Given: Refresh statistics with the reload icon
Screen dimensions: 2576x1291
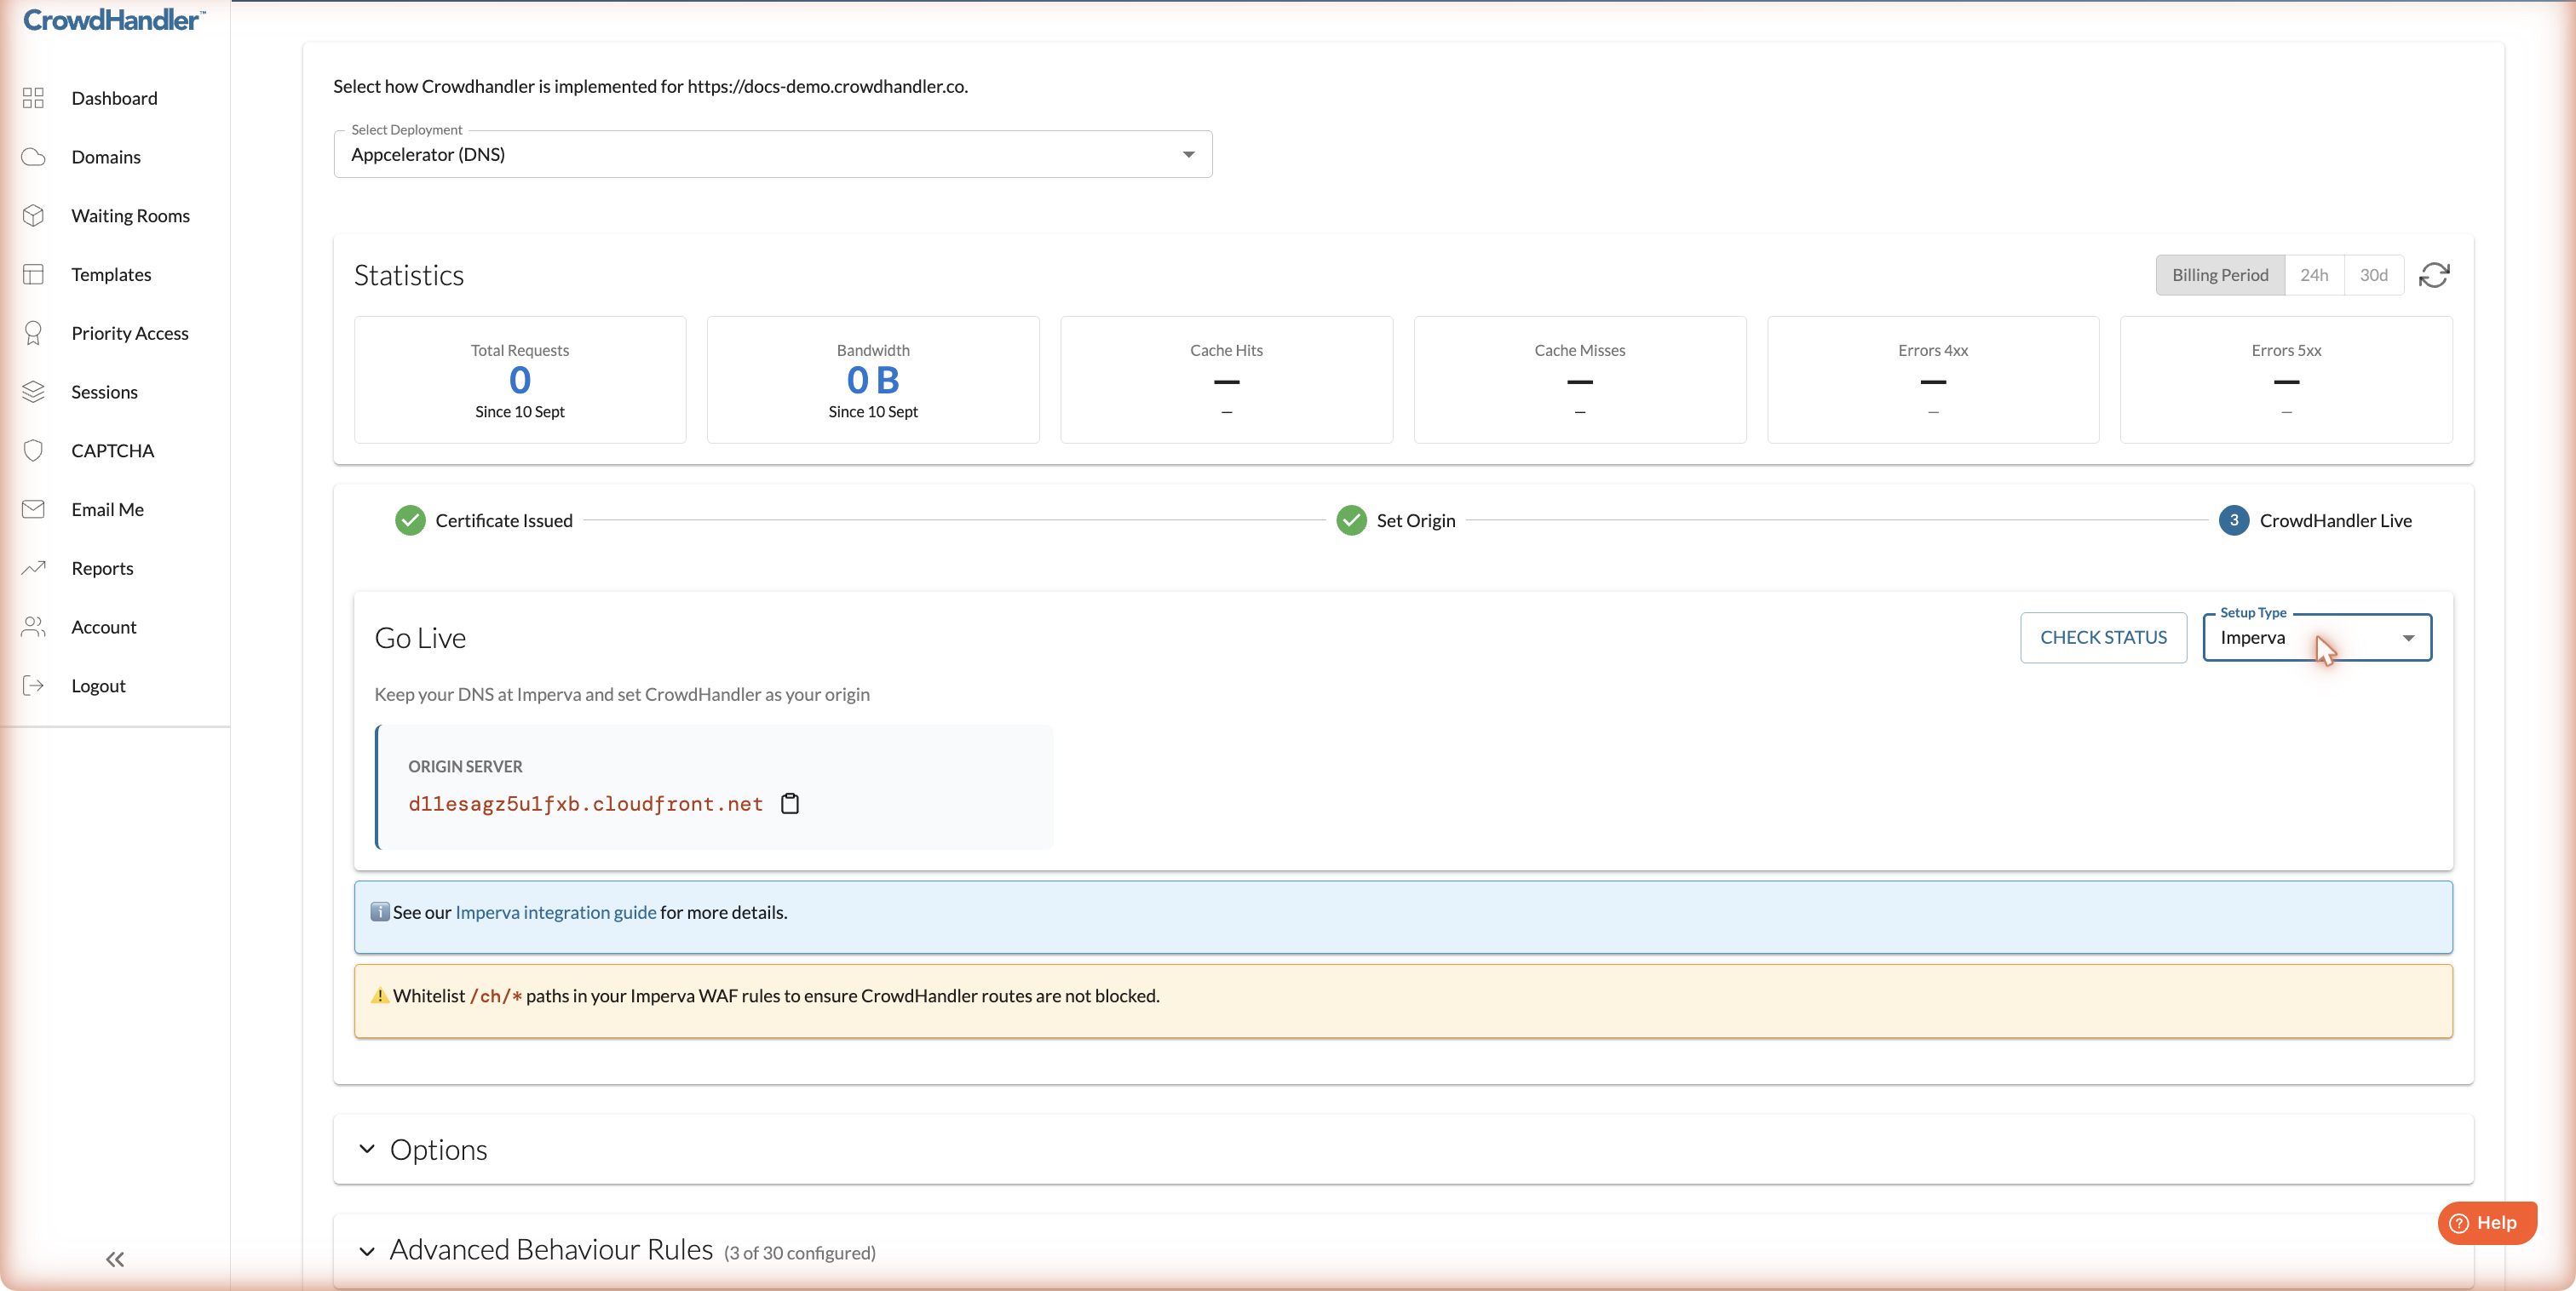Looking at the screenshot, I should (x=2434, y=275).
